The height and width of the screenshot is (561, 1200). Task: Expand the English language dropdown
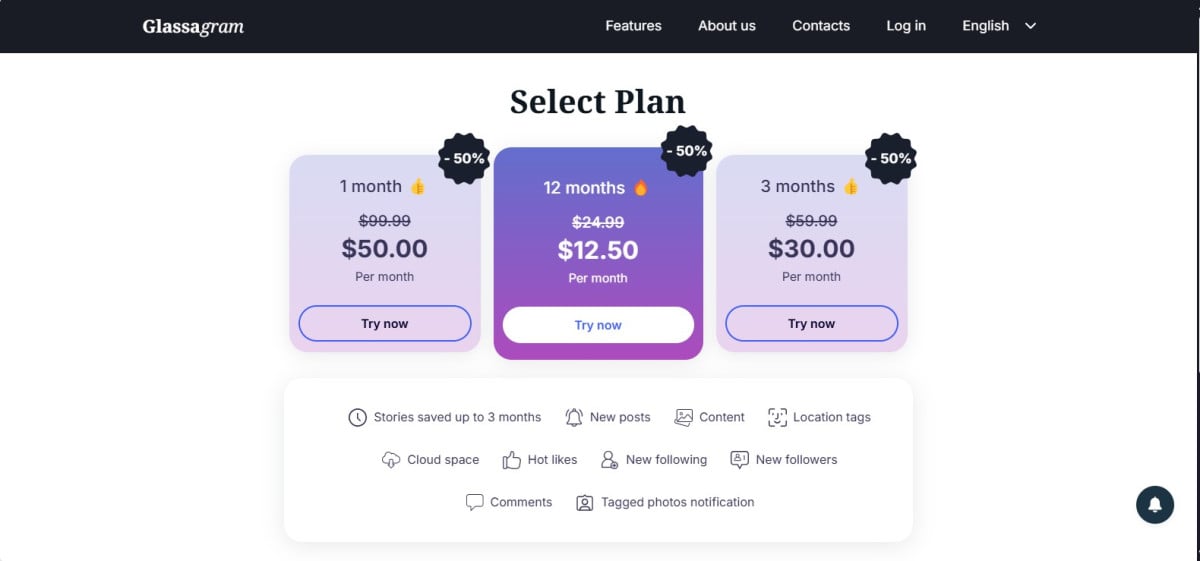pos(998,26)
